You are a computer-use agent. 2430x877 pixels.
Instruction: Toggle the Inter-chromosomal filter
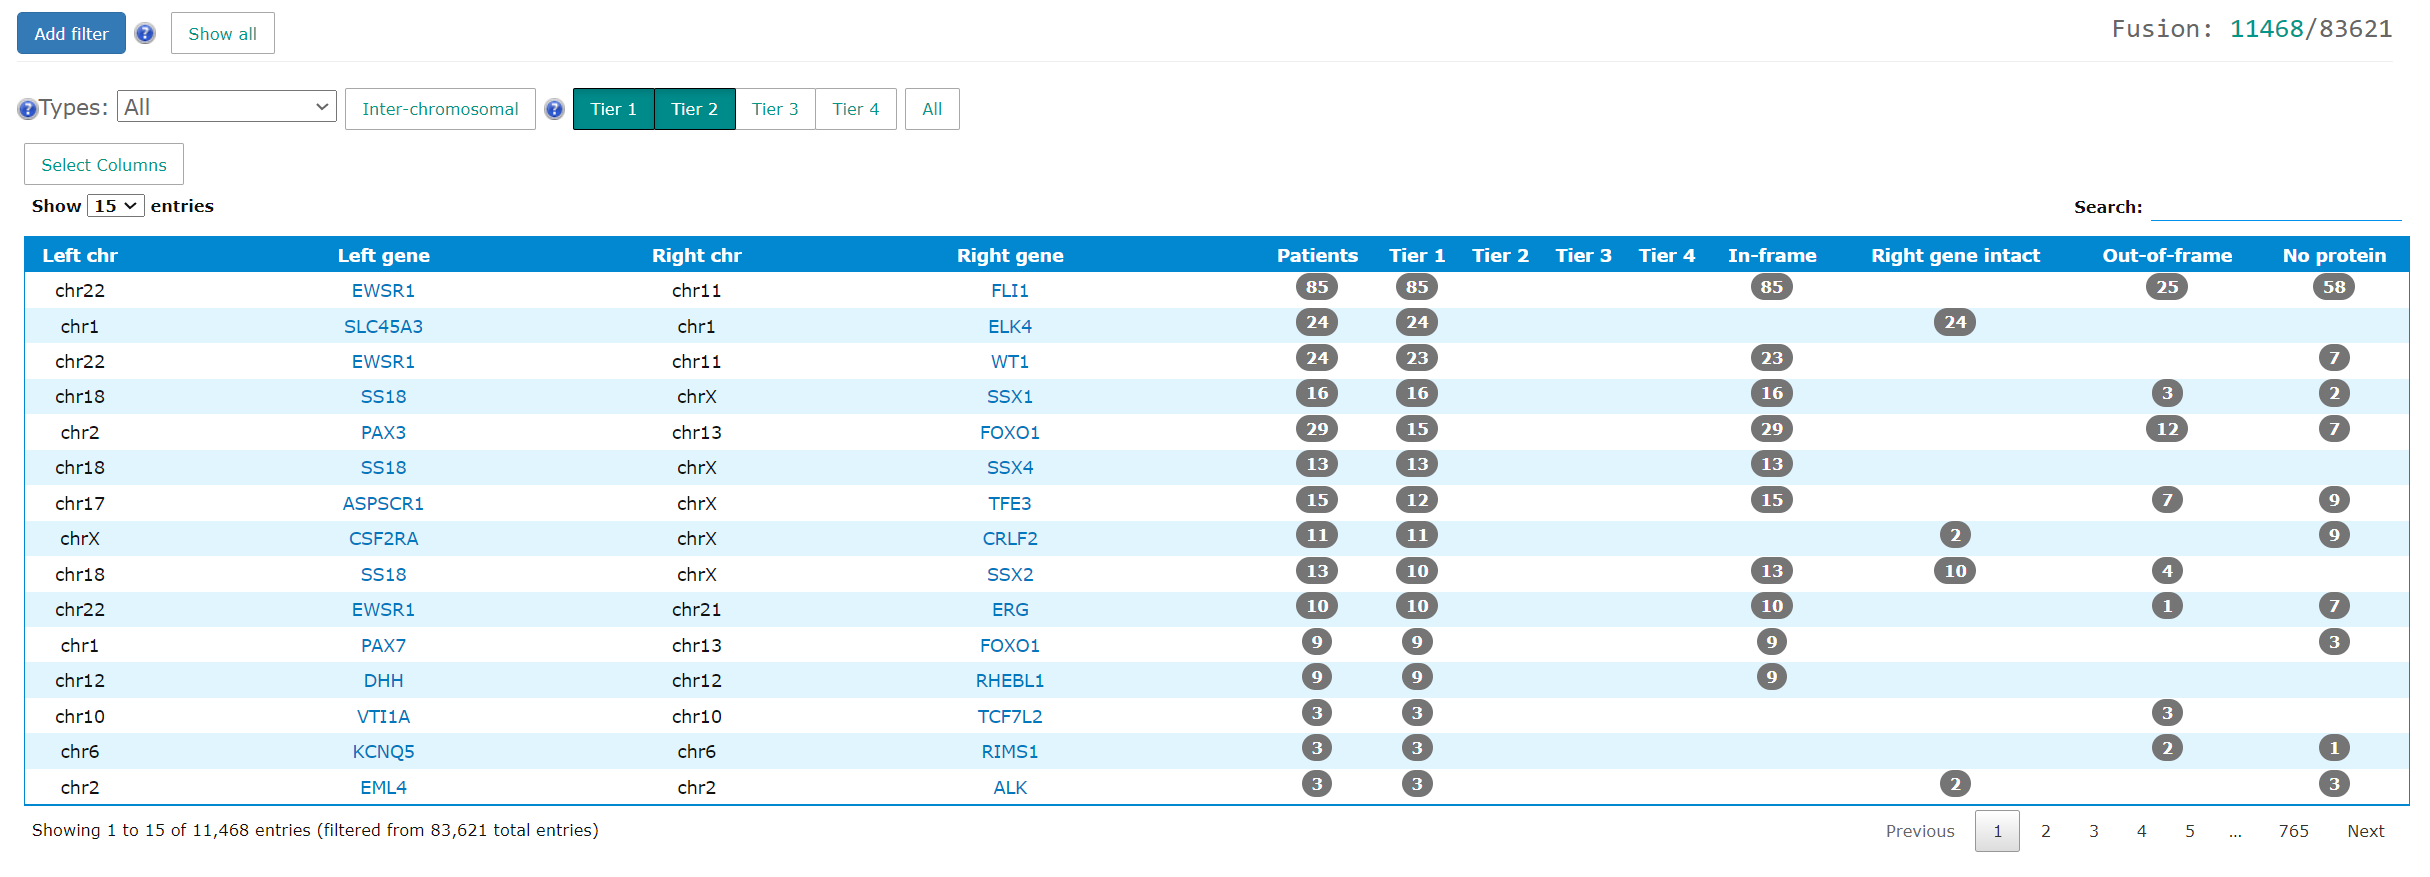(x=440, y=109)
